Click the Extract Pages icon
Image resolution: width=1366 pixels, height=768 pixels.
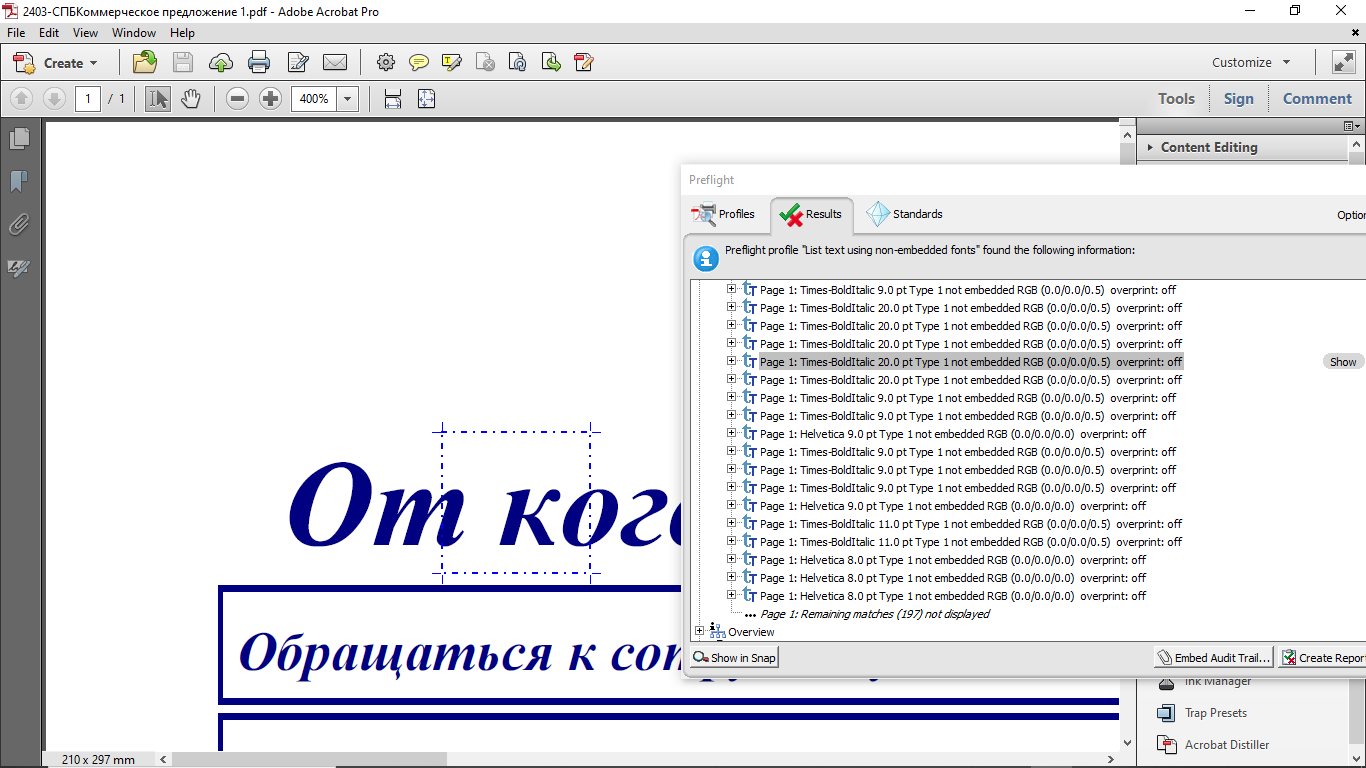551,63
